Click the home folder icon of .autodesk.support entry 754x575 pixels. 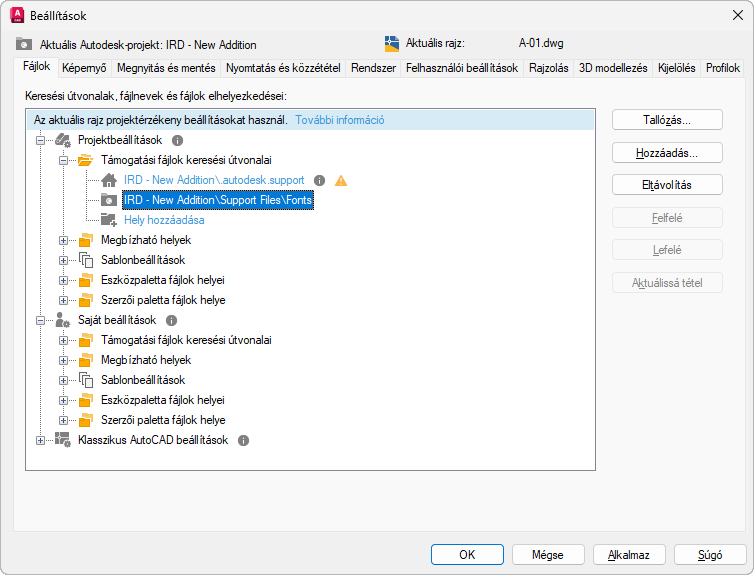click(109, 181)
